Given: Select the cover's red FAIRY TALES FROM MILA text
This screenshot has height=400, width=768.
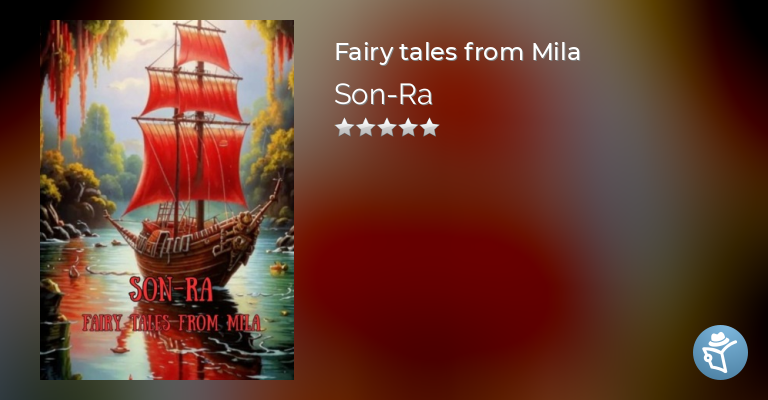Looking at the screenshot, I should [171, 323].
